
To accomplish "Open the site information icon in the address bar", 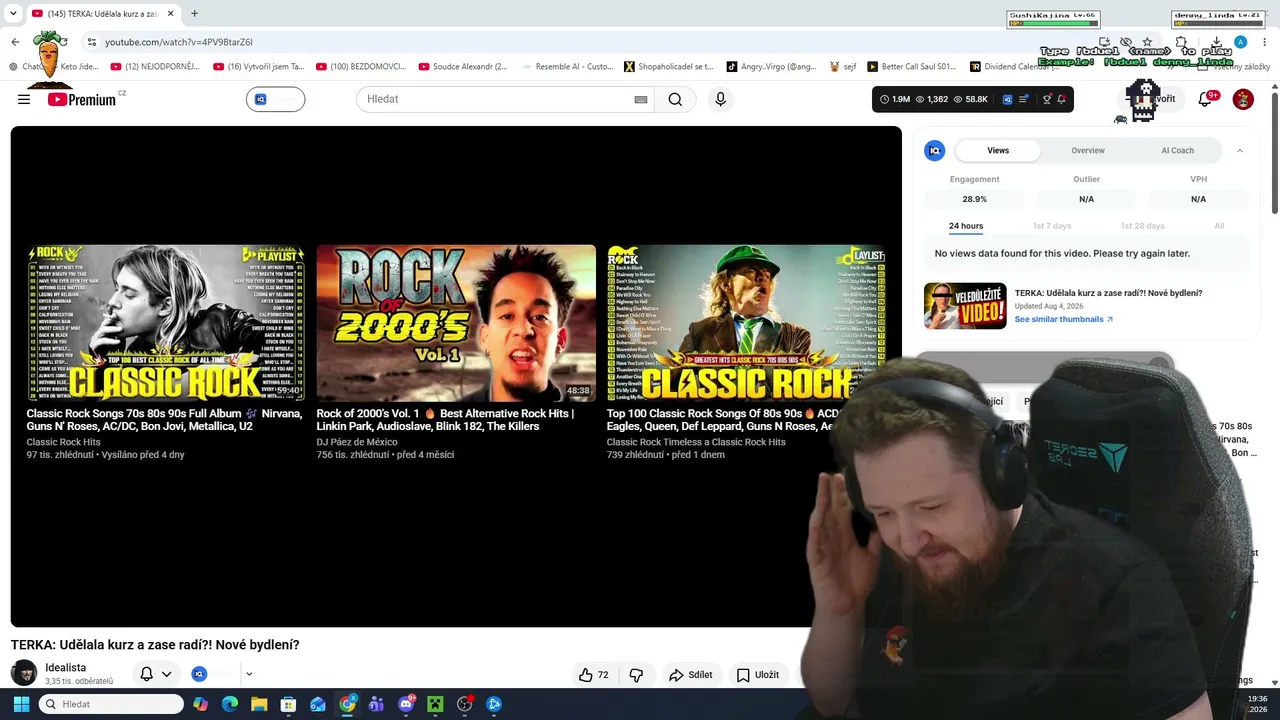I will pos(91,42).
